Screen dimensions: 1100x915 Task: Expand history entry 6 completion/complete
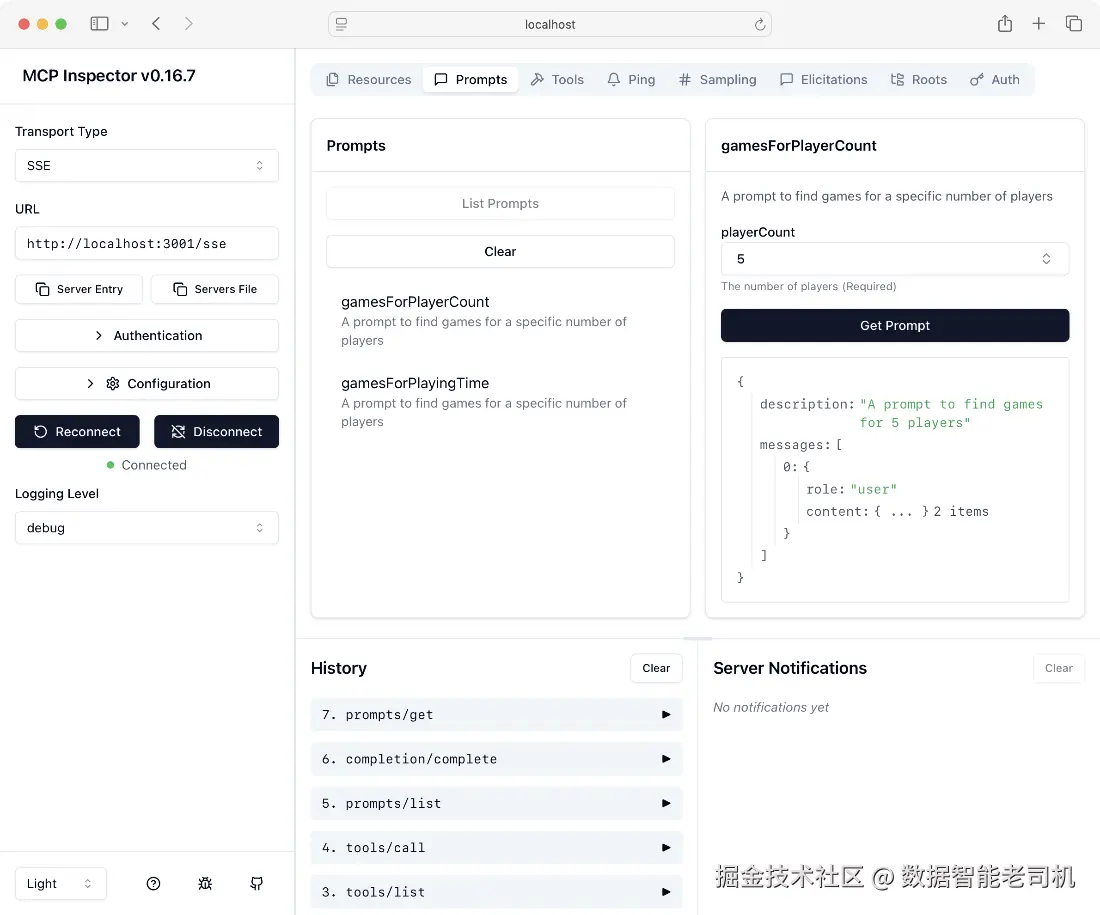496,759
